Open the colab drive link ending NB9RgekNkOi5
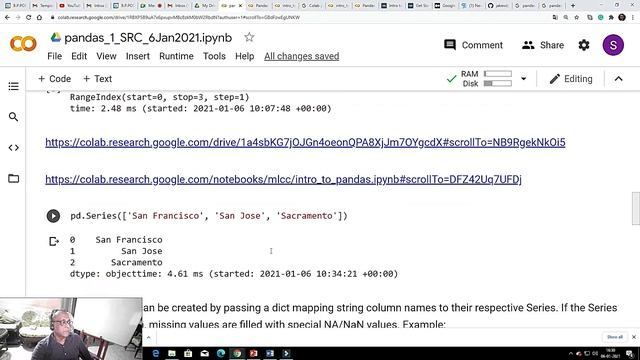 [x=305, y=142]
